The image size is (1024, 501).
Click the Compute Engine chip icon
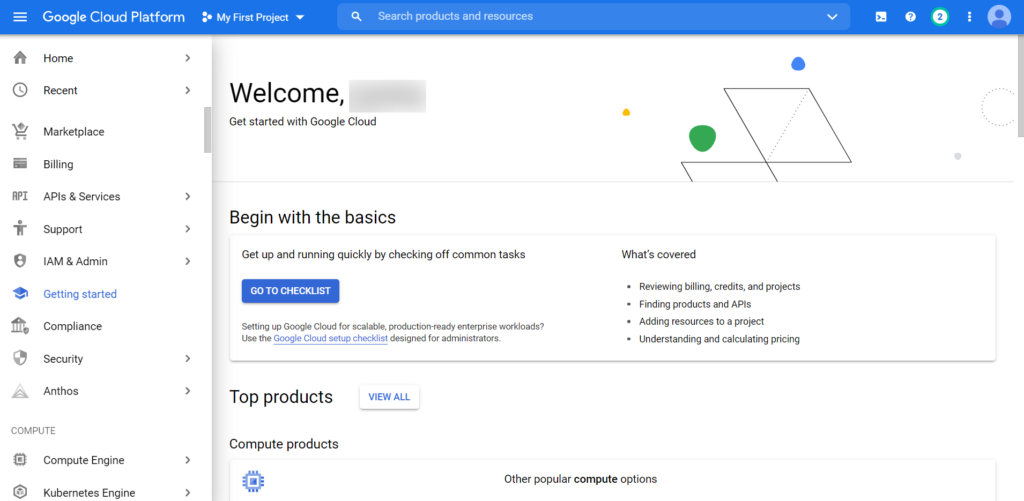coord(20,460)
